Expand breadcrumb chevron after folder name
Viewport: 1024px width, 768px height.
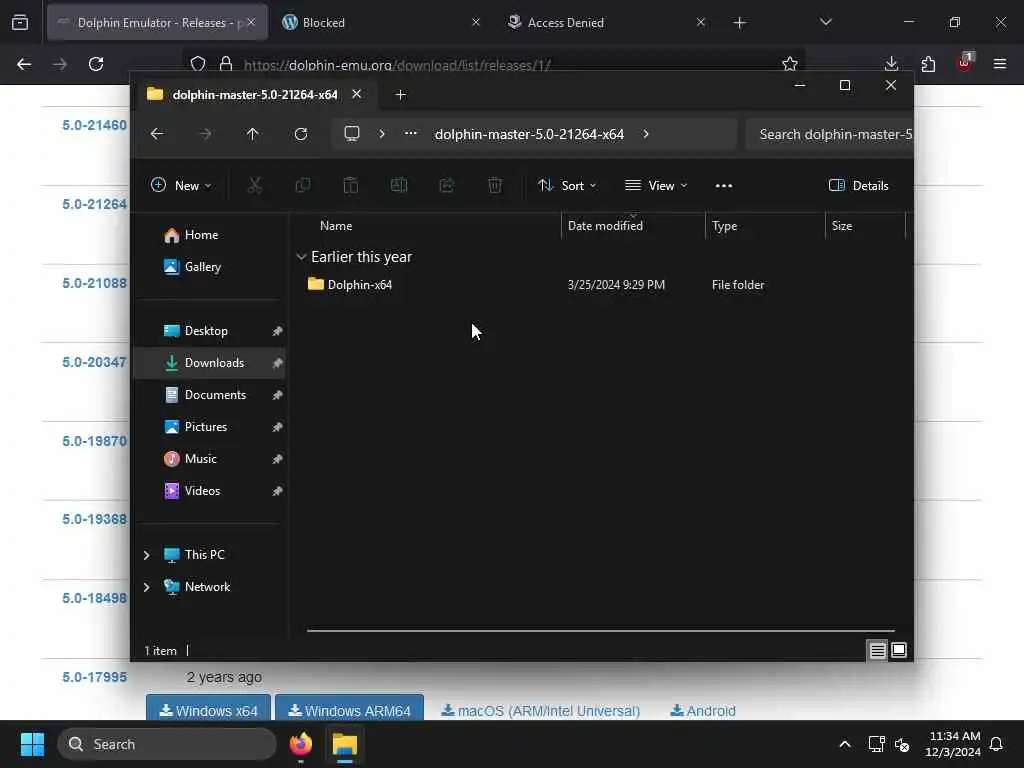pos(645,134)
